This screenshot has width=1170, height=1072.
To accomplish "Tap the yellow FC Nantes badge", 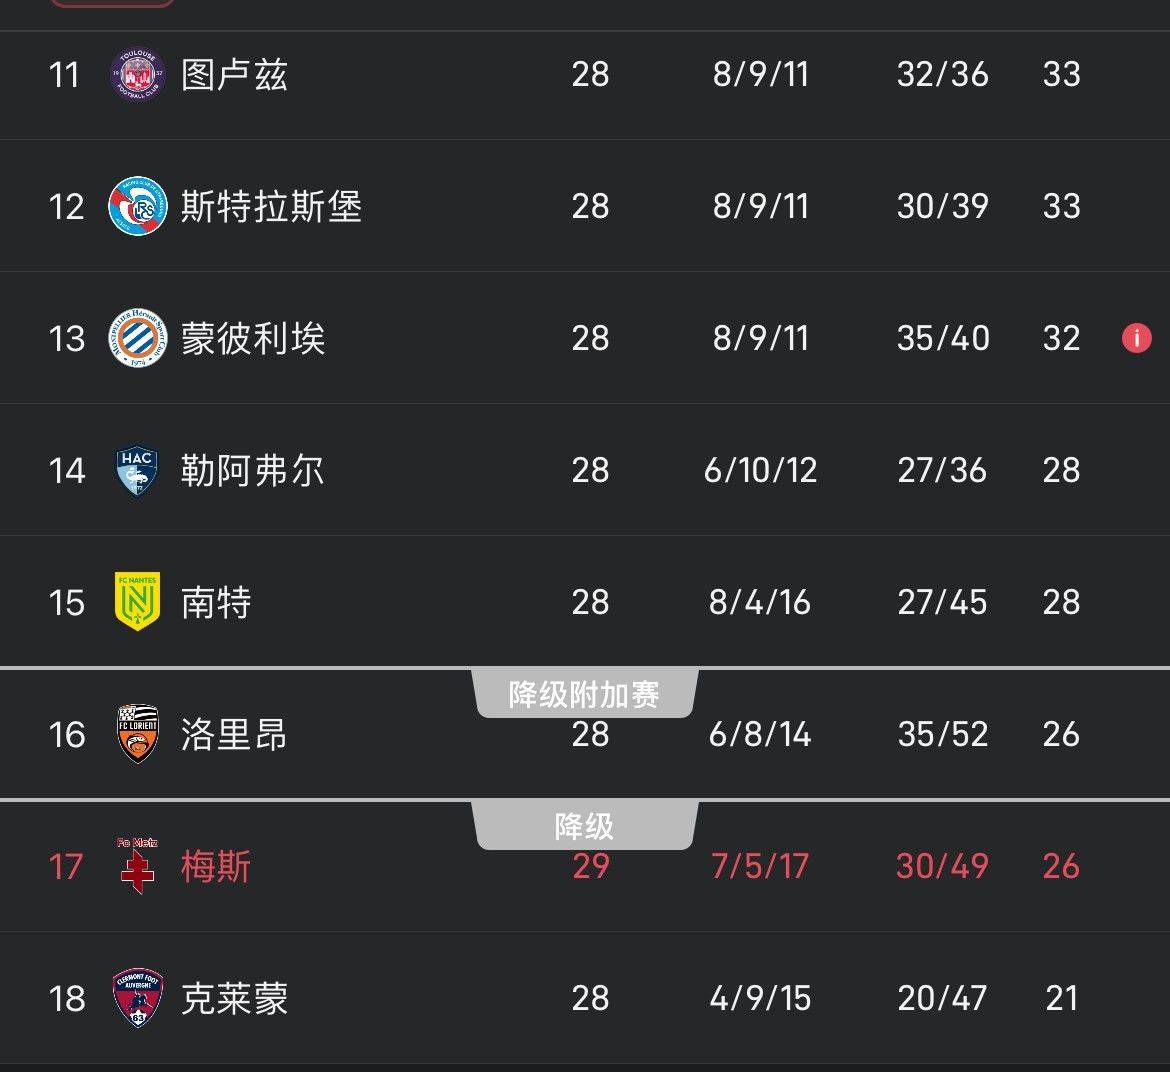I will tap(137, 602).
